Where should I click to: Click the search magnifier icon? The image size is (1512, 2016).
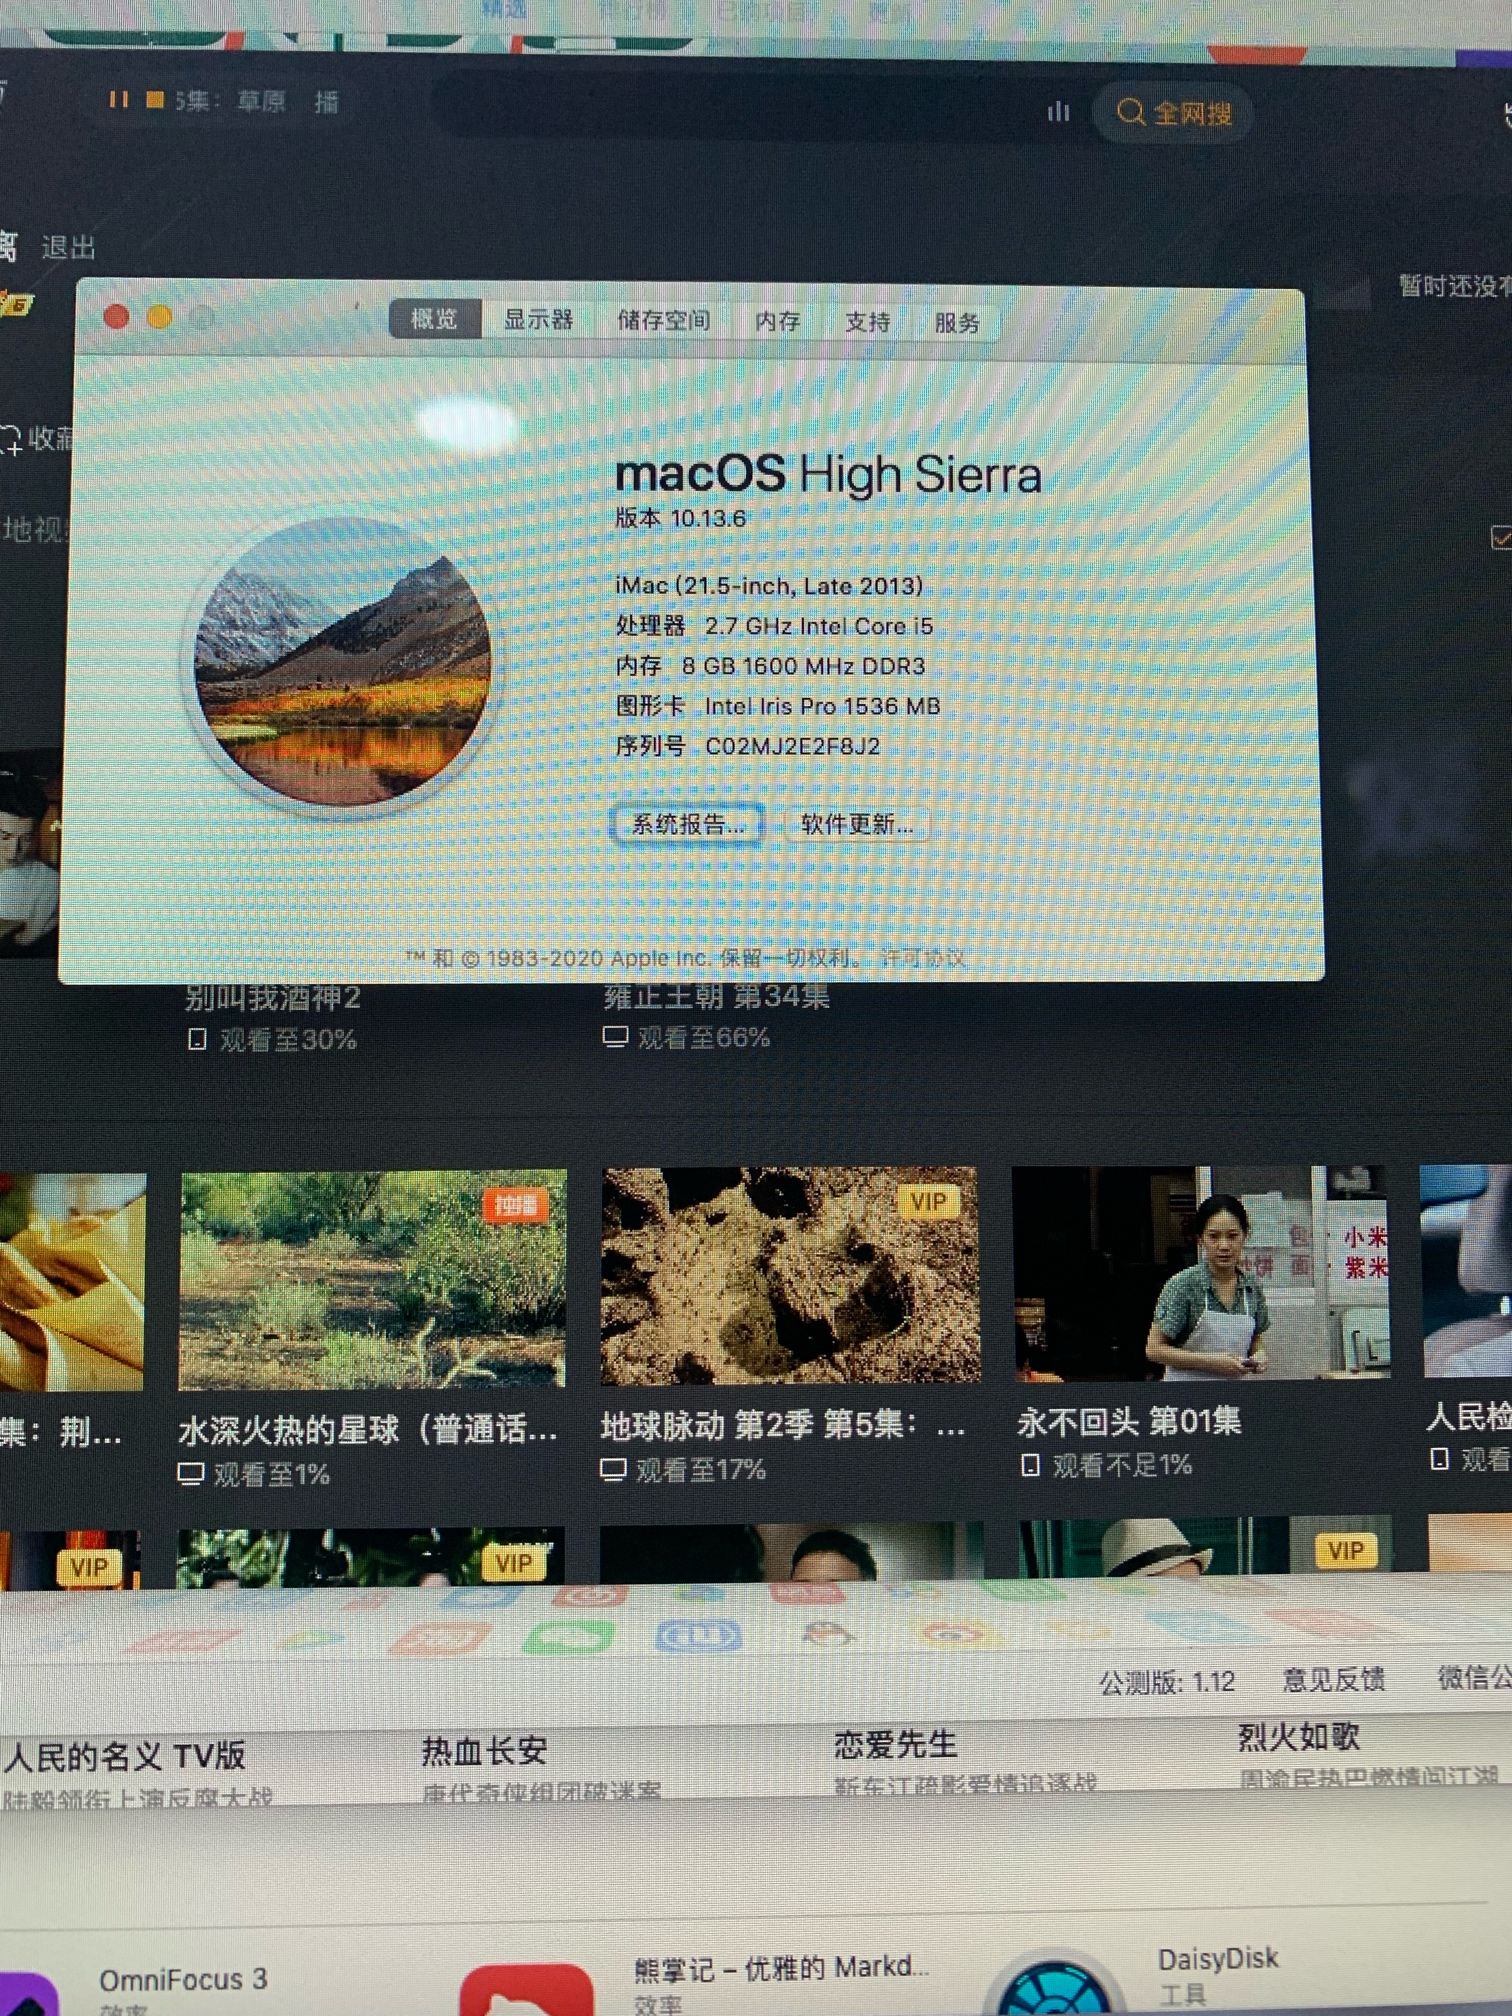click(1131, 112)
